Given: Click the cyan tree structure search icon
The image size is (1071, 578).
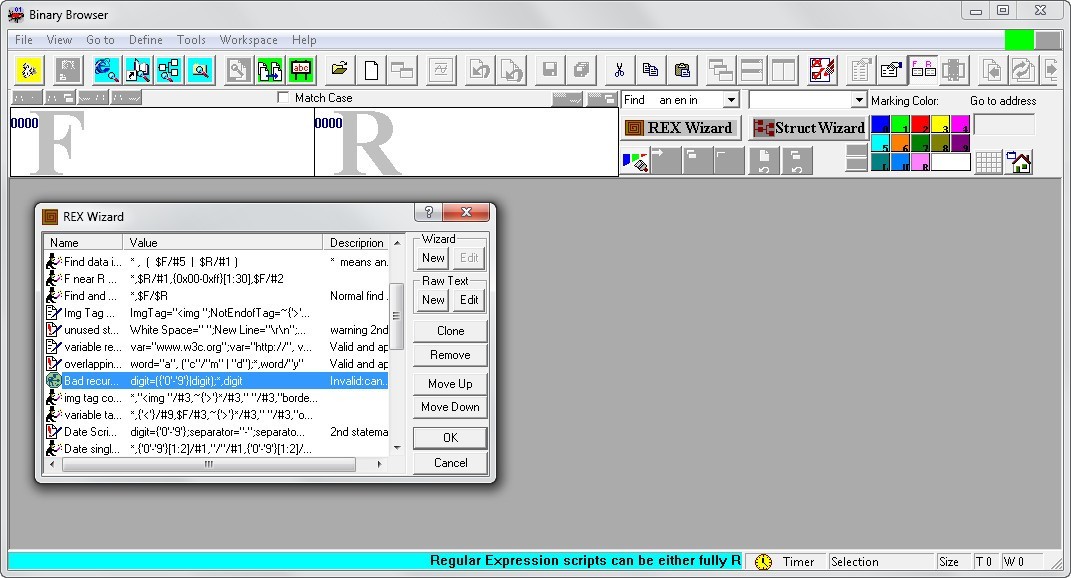Looking at the screenshot, I should tap(169, 70).
